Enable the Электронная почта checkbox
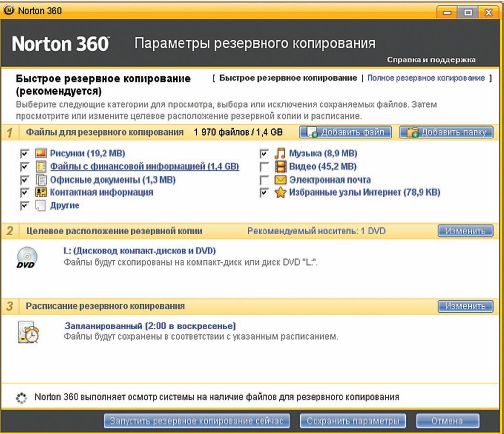 point(264,180)
